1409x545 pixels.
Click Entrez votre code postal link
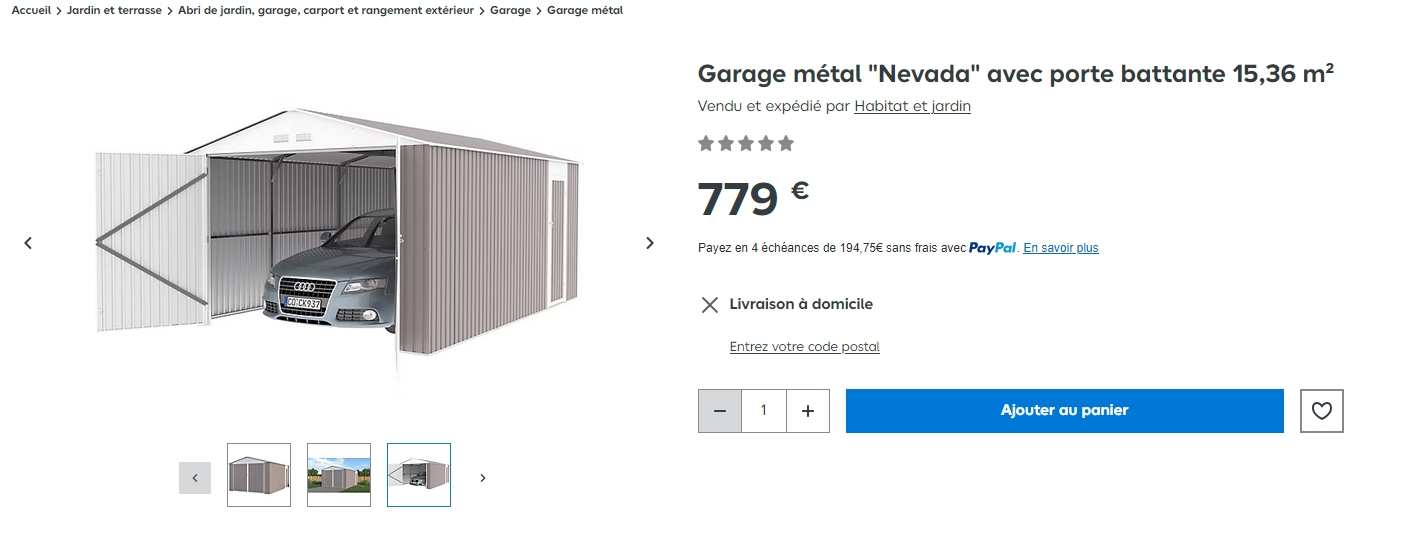[804, 347]
